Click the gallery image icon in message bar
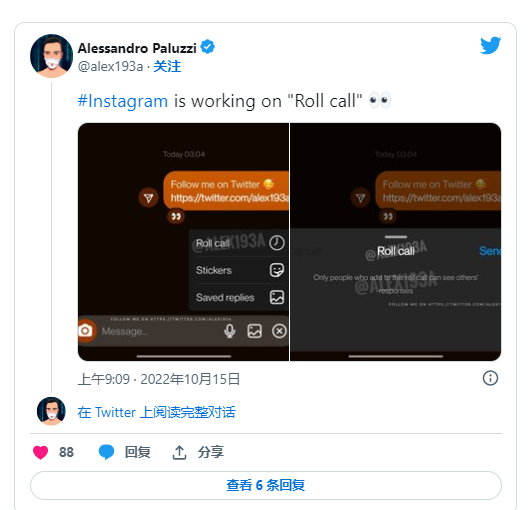The width and height of the screenshot is (530, 510). tap(255, 331)
